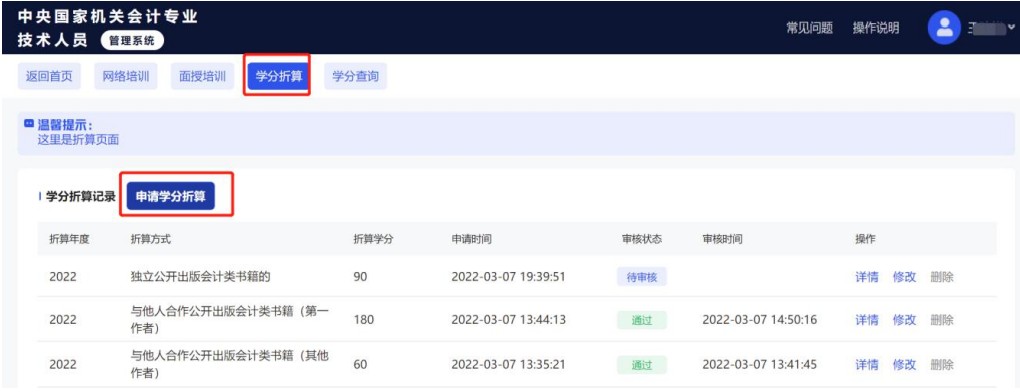Click the 这里是折算页面 hint text

tap(78, 139)
